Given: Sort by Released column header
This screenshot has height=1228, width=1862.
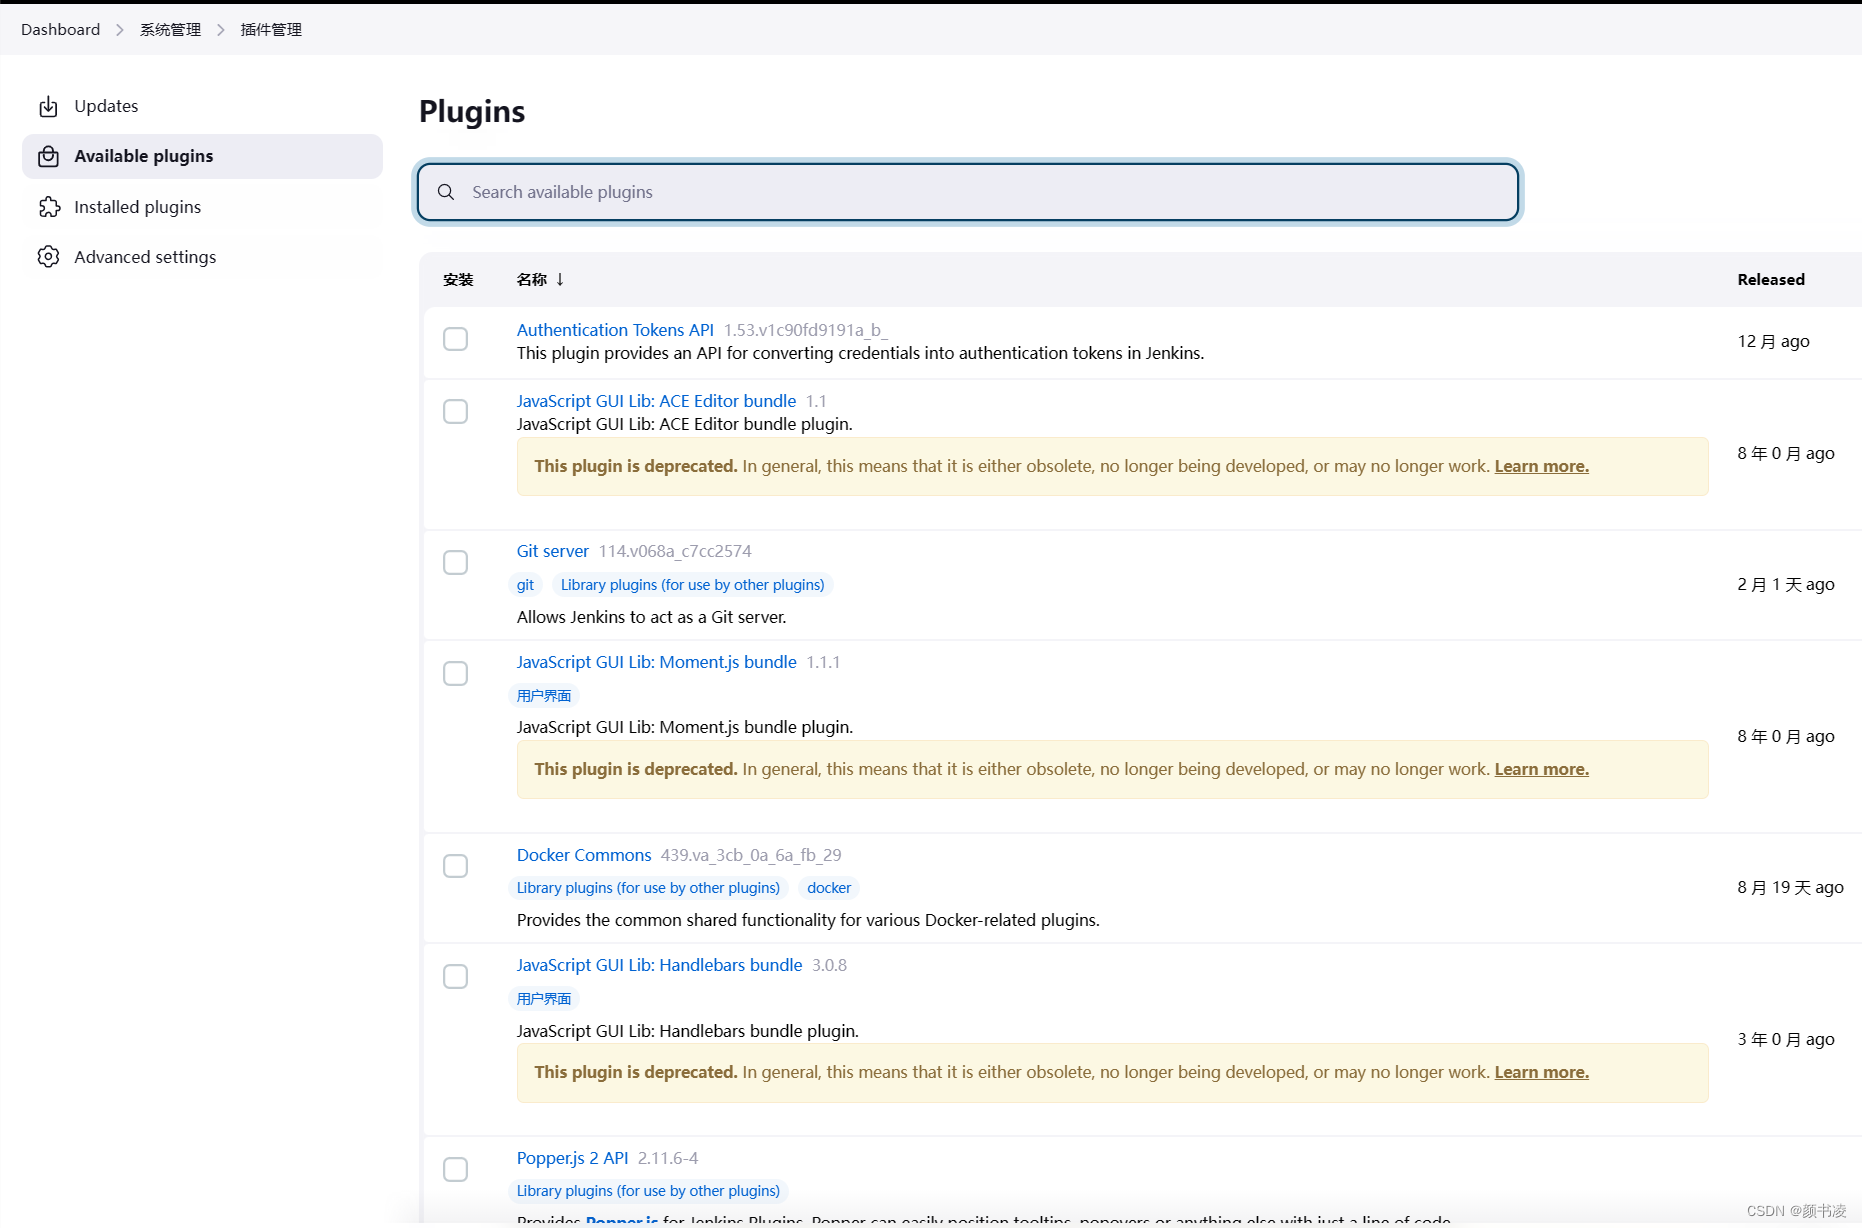Looking at the screenshot, I should [x=1771, y=280].
